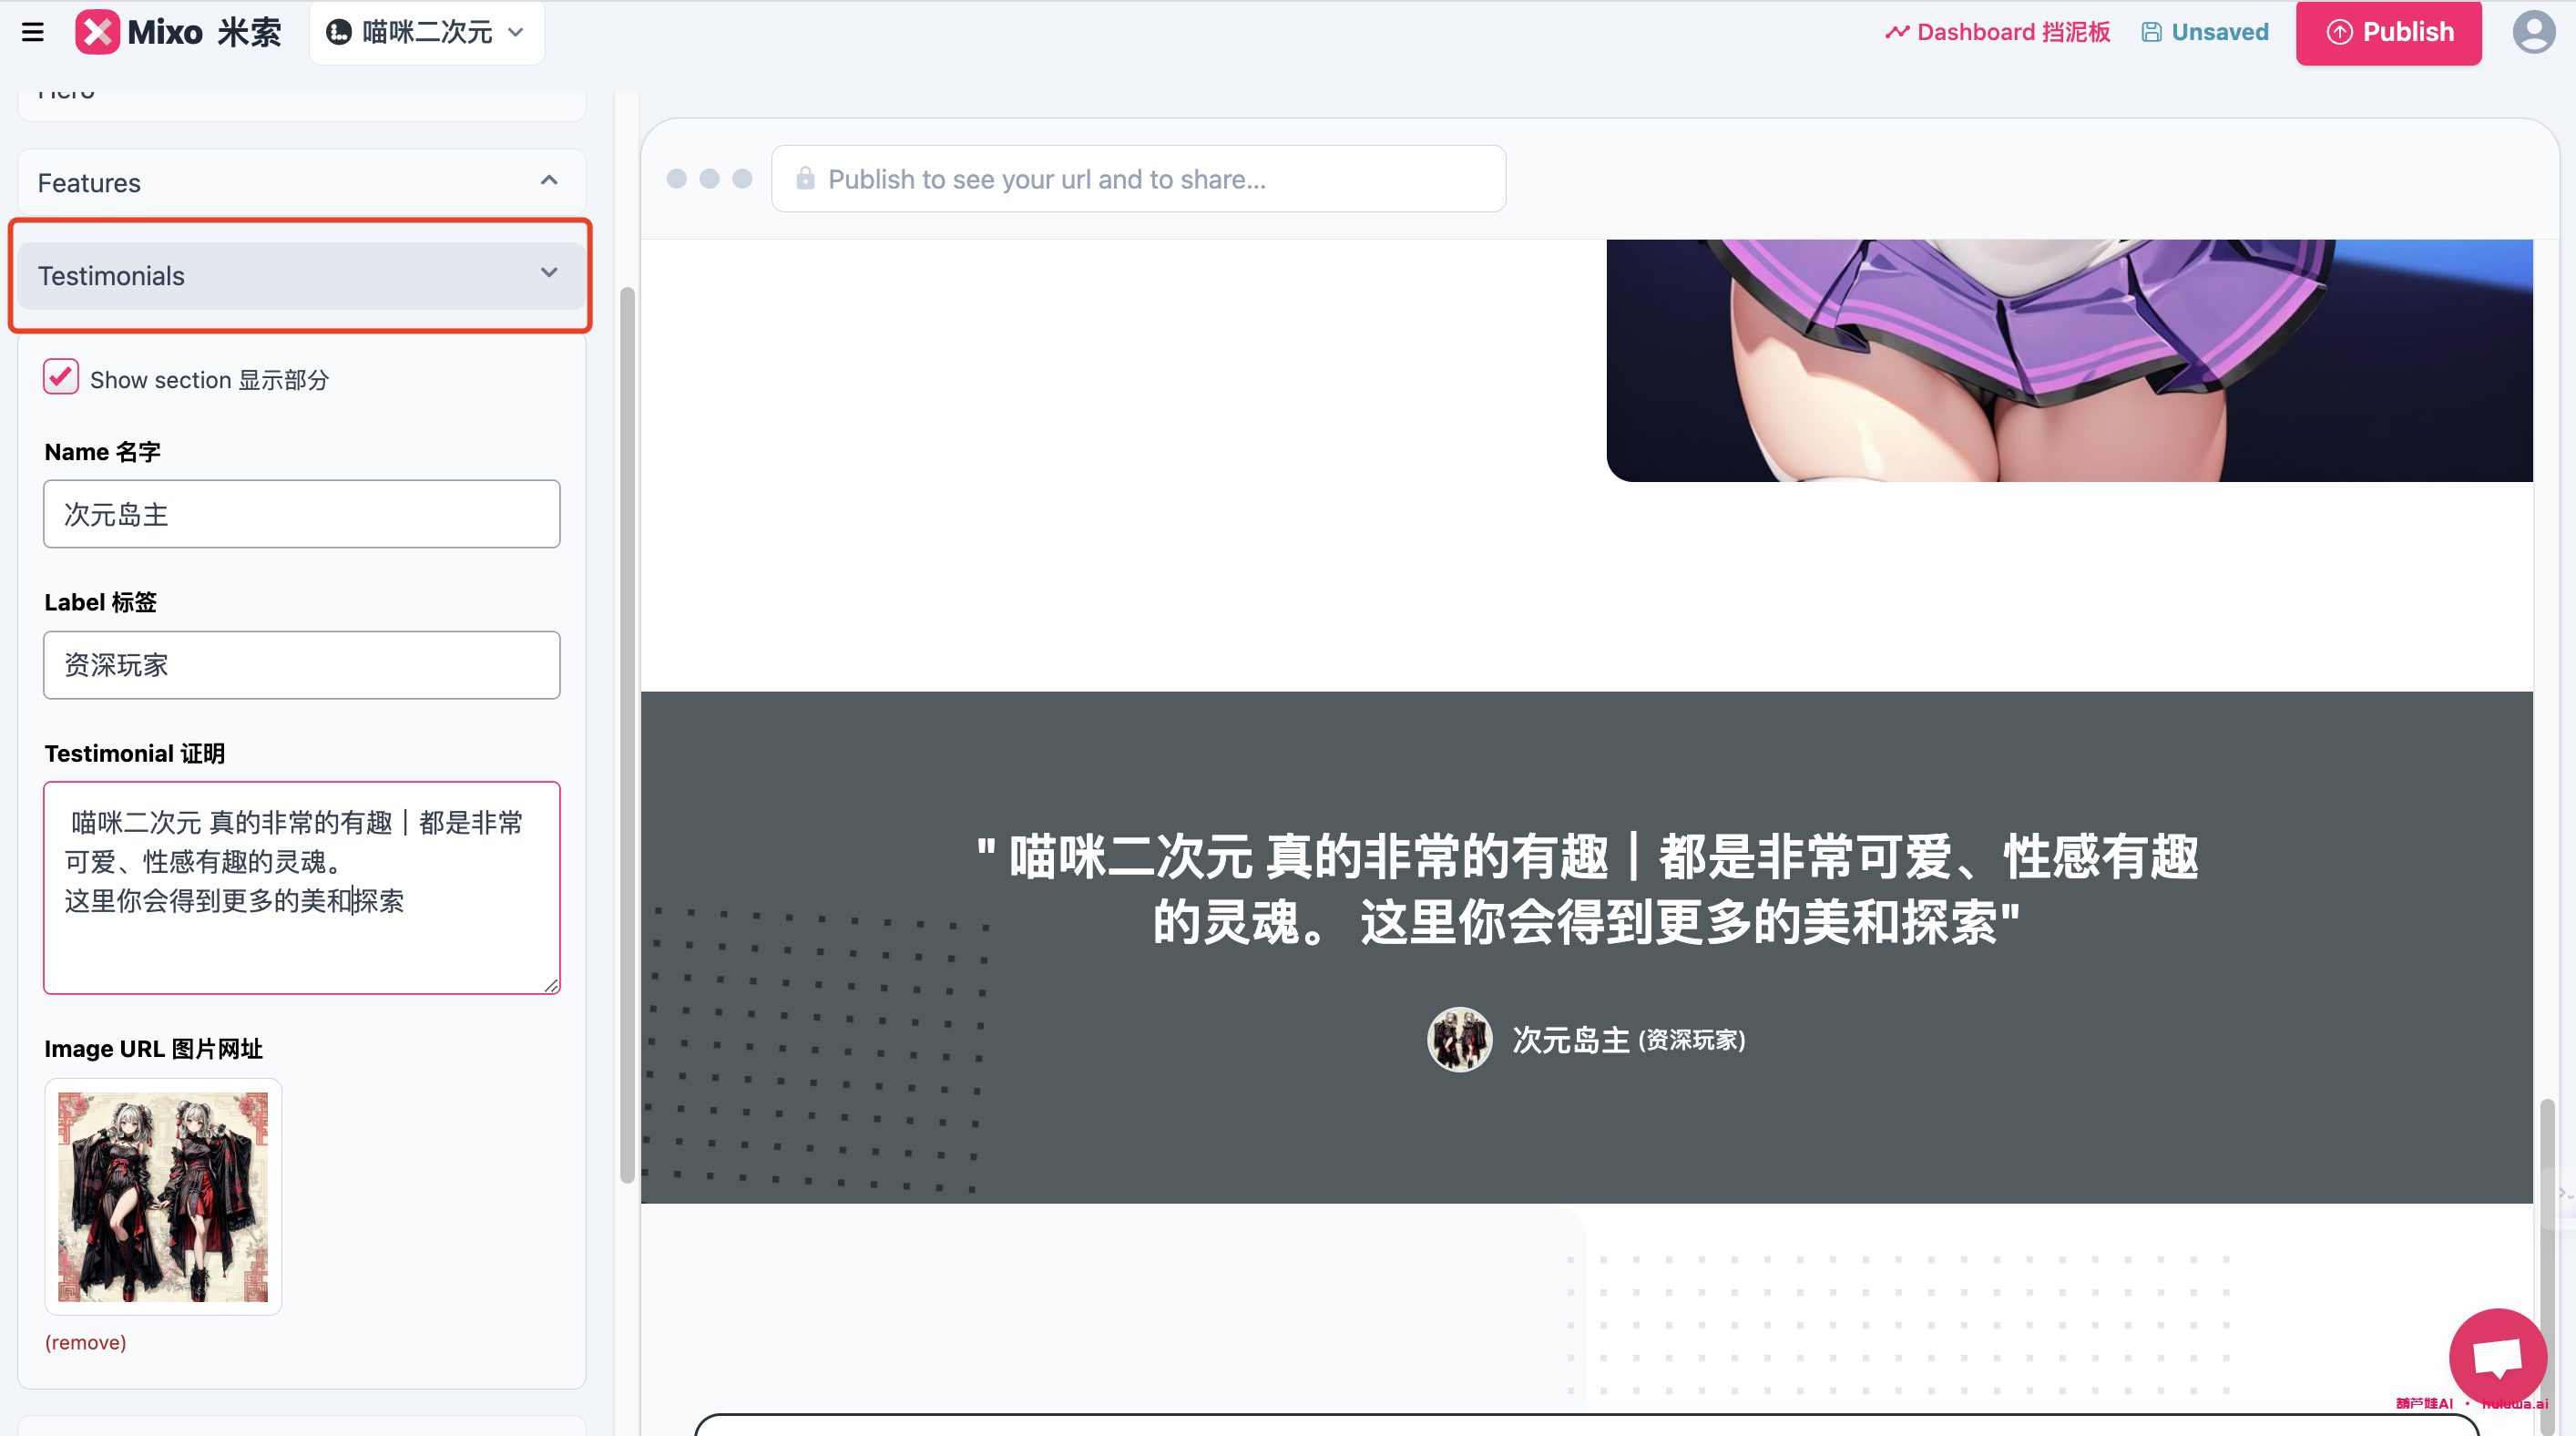The height and width of the screenshot is (1436, 2576).
Task: Click the hamburger menu icon
Action: click(34, 32)
